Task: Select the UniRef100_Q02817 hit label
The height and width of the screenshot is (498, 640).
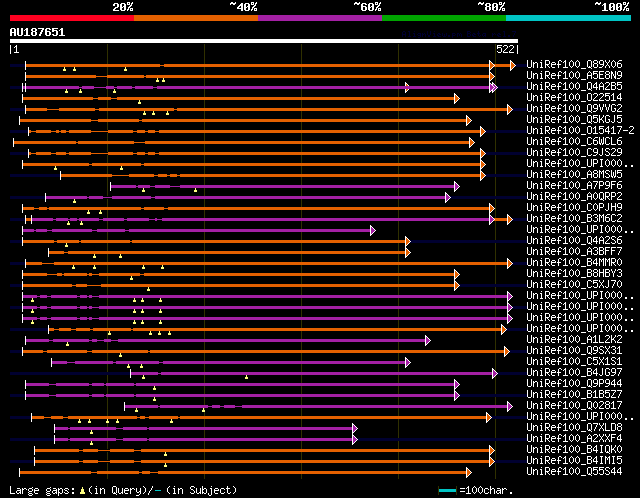Action: tap(574, 406)
